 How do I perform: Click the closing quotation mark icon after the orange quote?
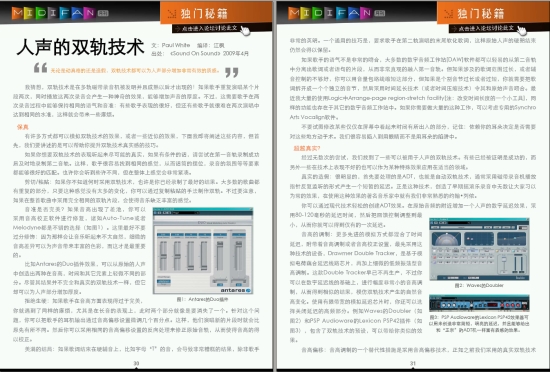coord(232,73)
